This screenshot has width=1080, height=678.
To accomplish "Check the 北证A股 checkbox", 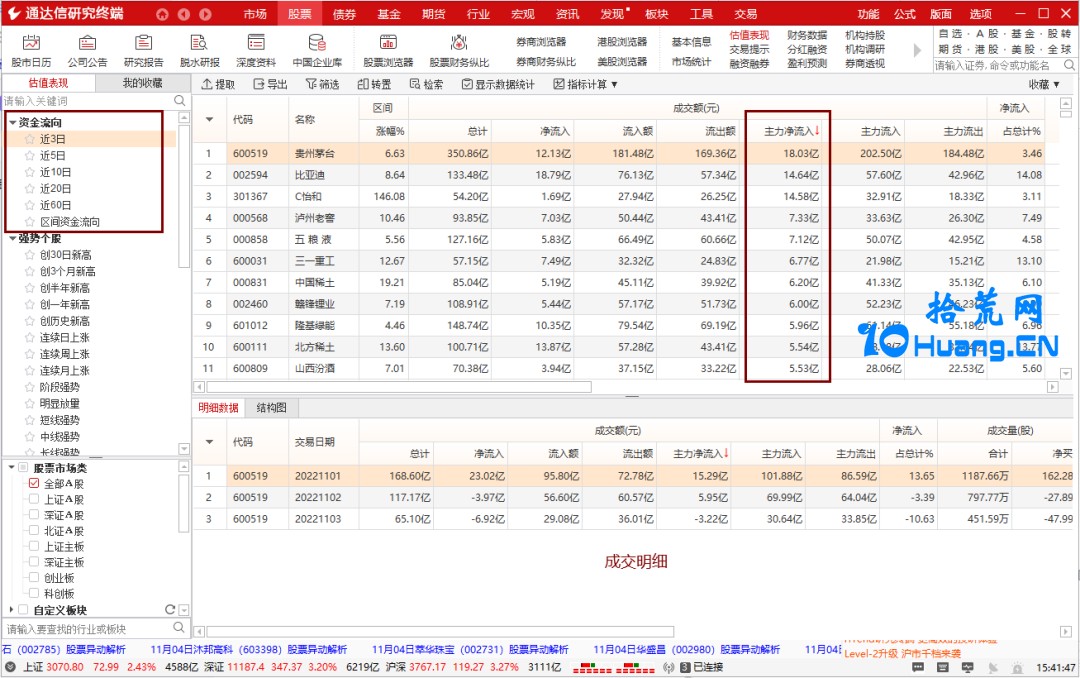I will (34, 531).
